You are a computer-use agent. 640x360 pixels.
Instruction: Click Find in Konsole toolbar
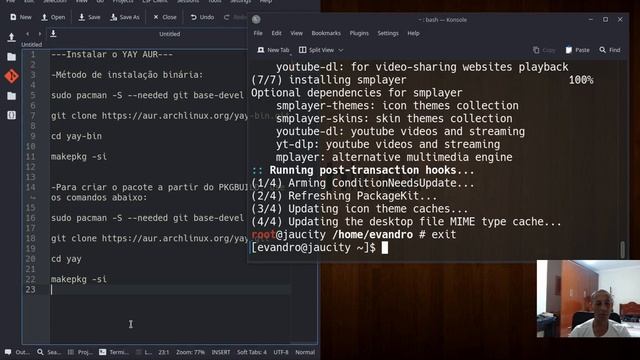609,50
